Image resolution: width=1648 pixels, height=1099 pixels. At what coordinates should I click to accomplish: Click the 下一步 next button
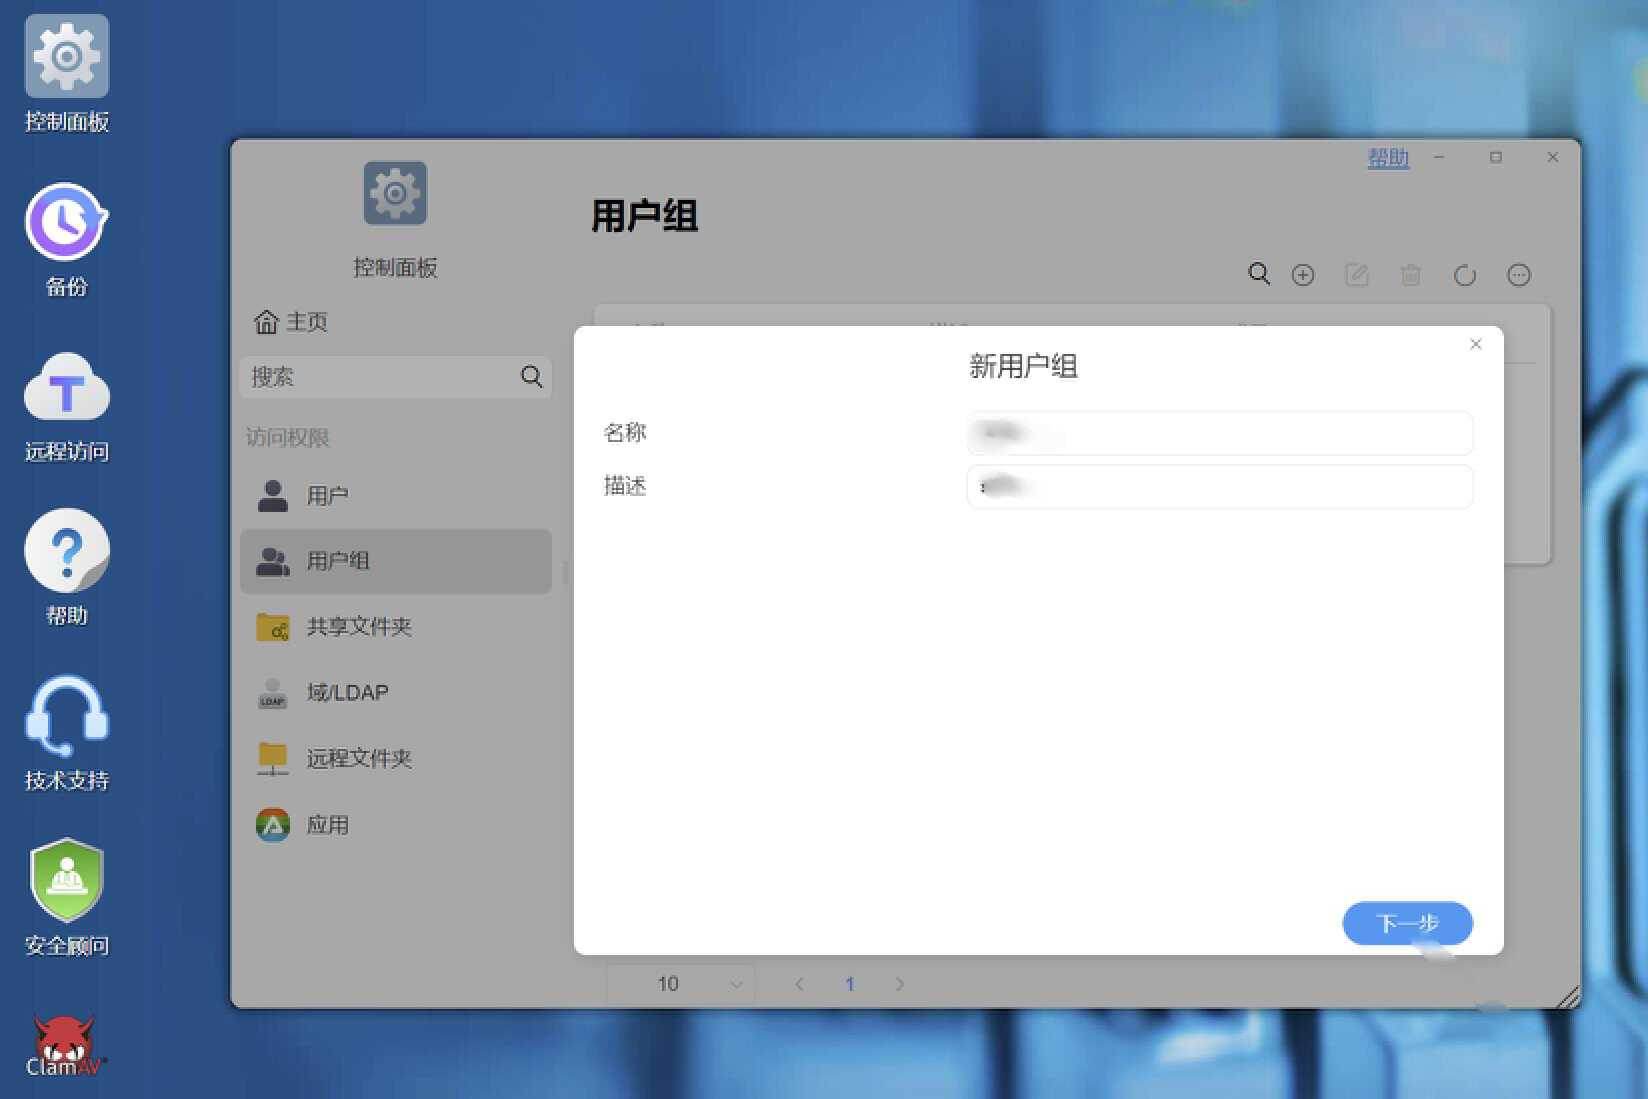(x=1407, y=923)
